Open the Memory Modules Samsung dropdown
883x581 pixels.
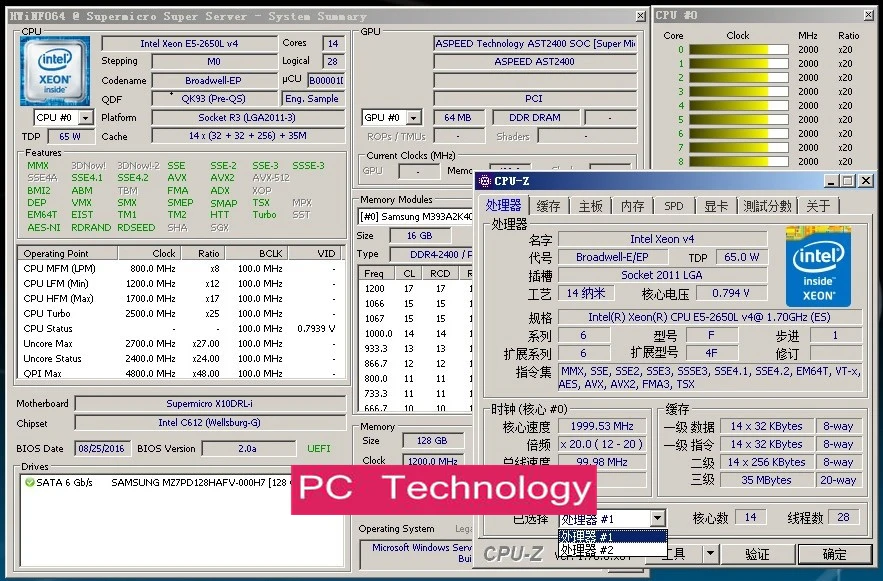[x=416, y=217]
